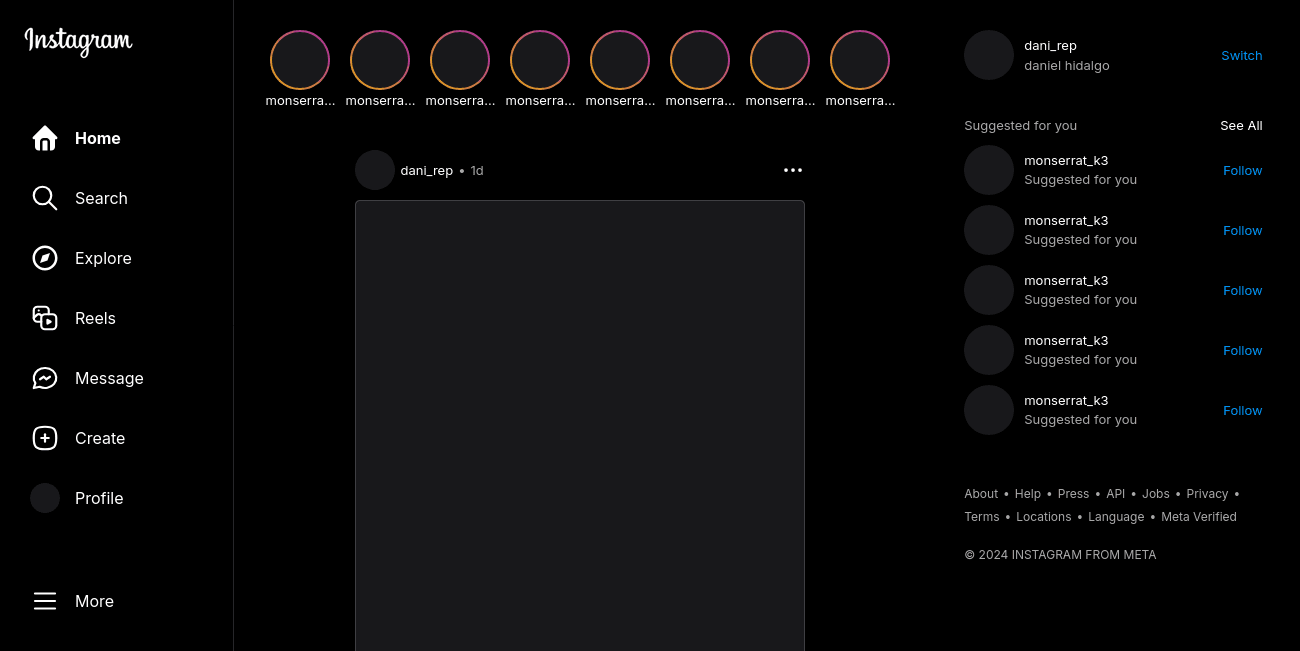The image size is (1300, 651).
Task: Follow the first monserrat_k3 suggestion
Action: (x=1242, y=170)
